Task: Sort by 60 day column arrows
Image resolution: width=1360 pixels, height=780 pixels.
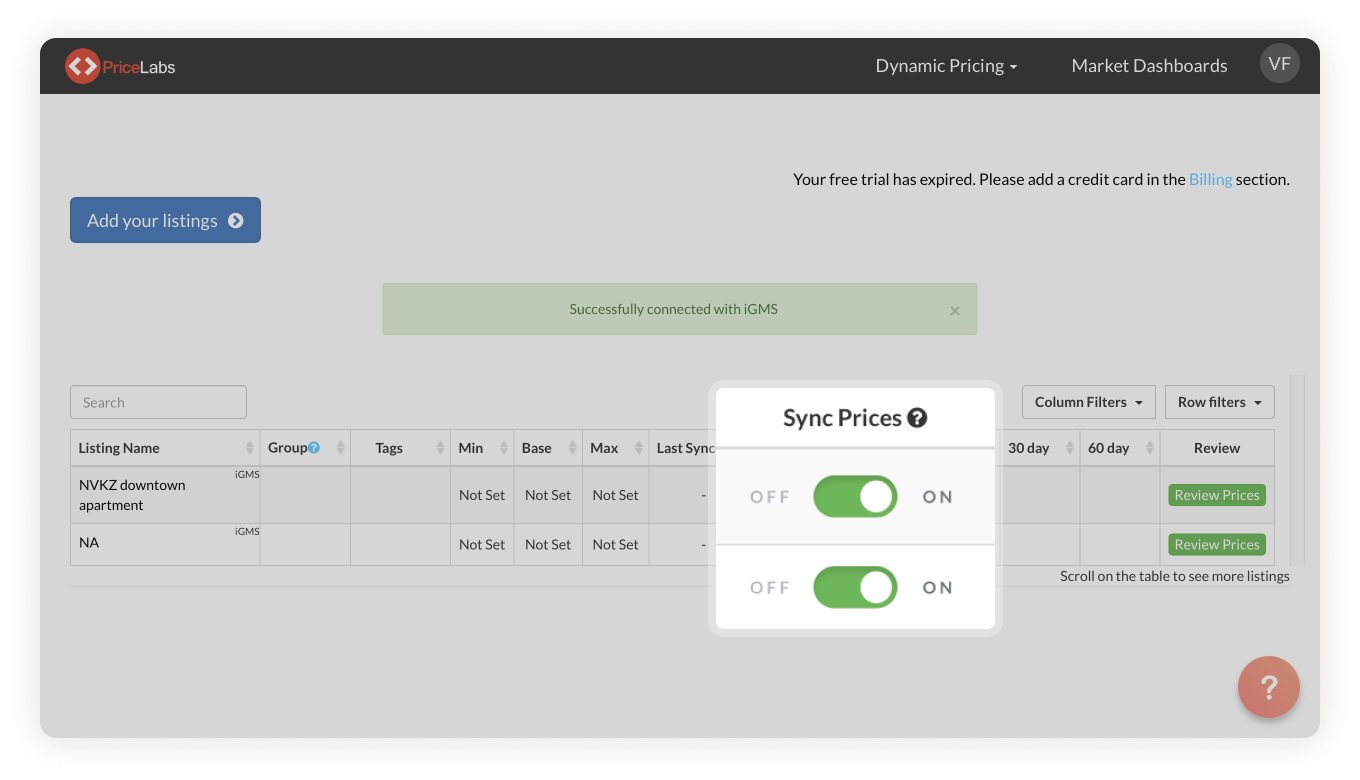Action: (1150, 448)
